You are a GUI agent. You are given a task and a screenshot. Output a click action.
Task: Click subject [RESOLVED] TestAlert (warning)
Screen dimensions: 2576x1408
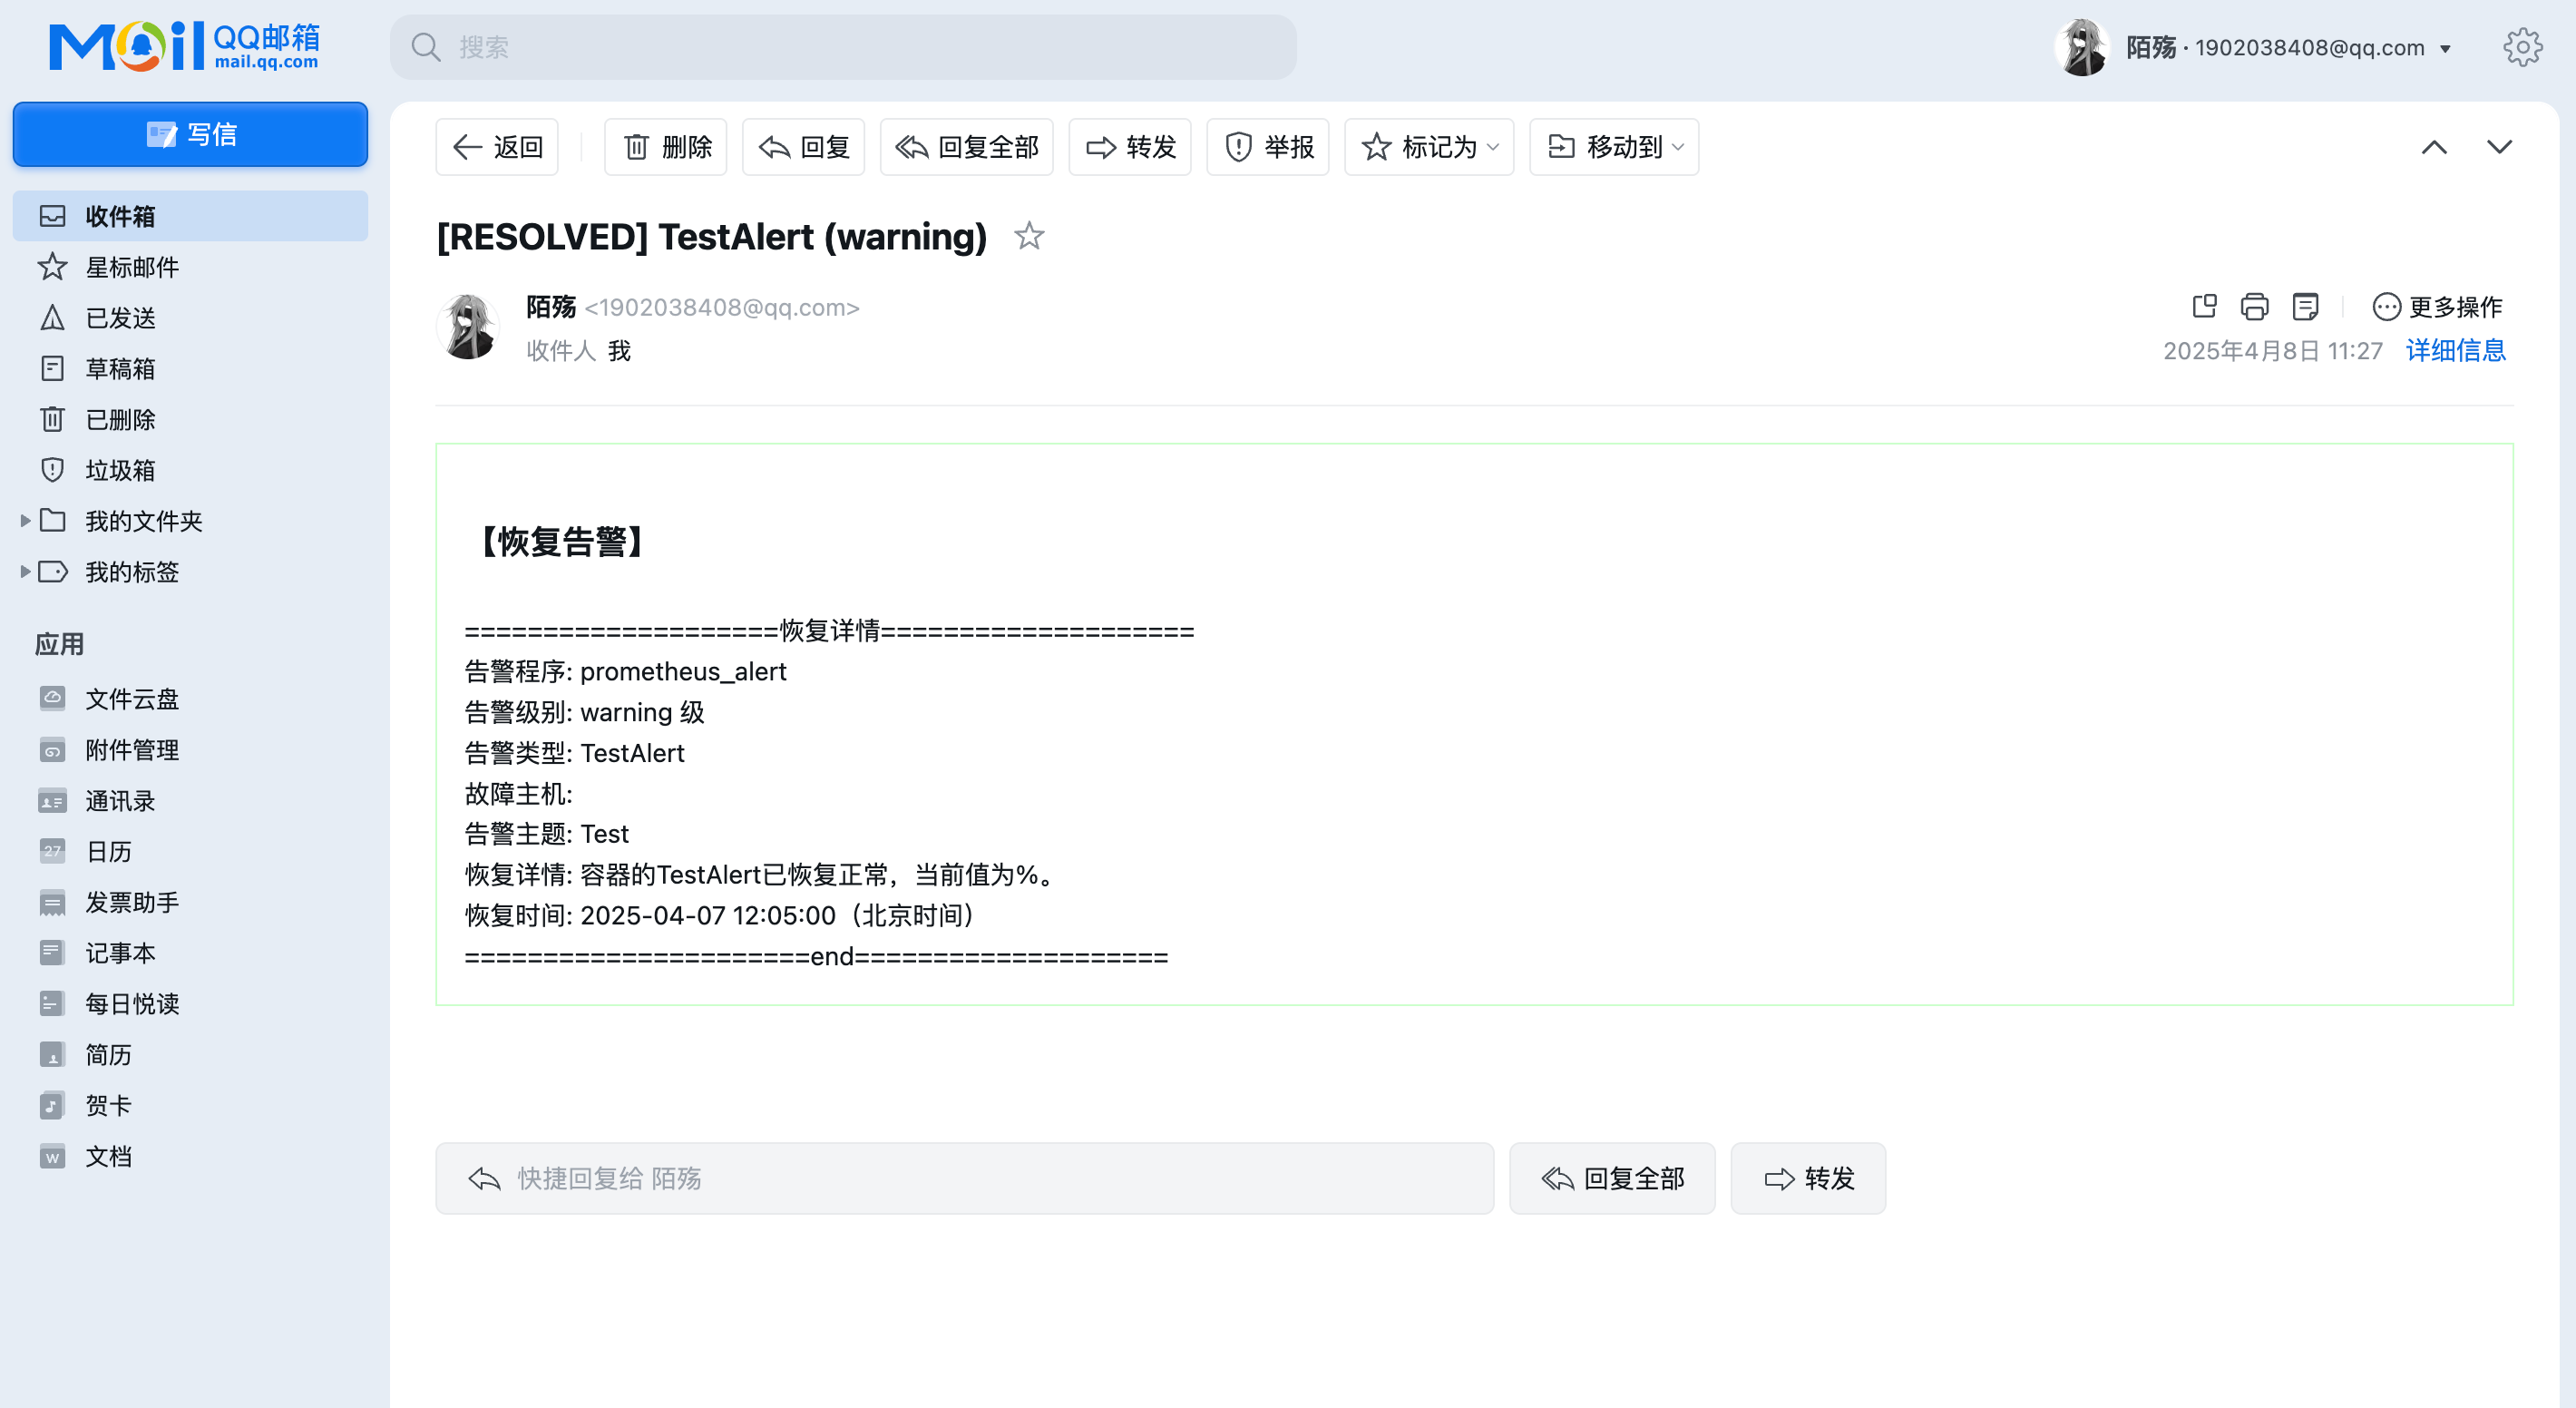click(712, 236)
